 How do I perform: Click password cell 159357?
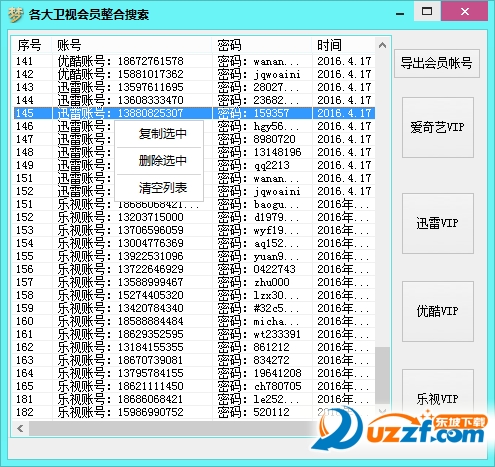click(x=262, y=113)
